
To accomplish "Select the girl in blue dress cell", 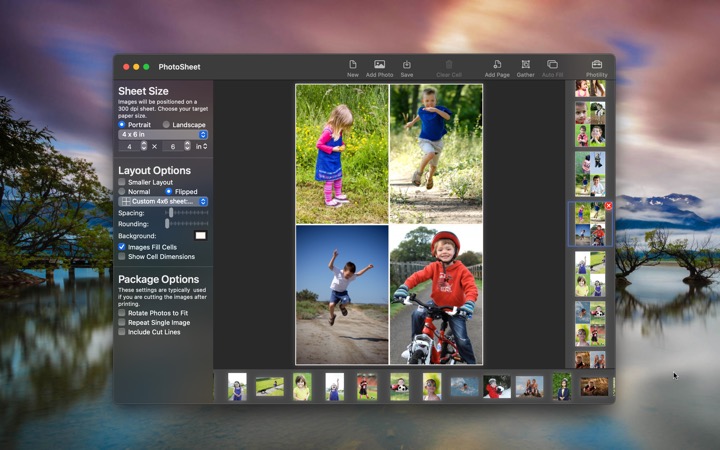I will coord(342,154).
